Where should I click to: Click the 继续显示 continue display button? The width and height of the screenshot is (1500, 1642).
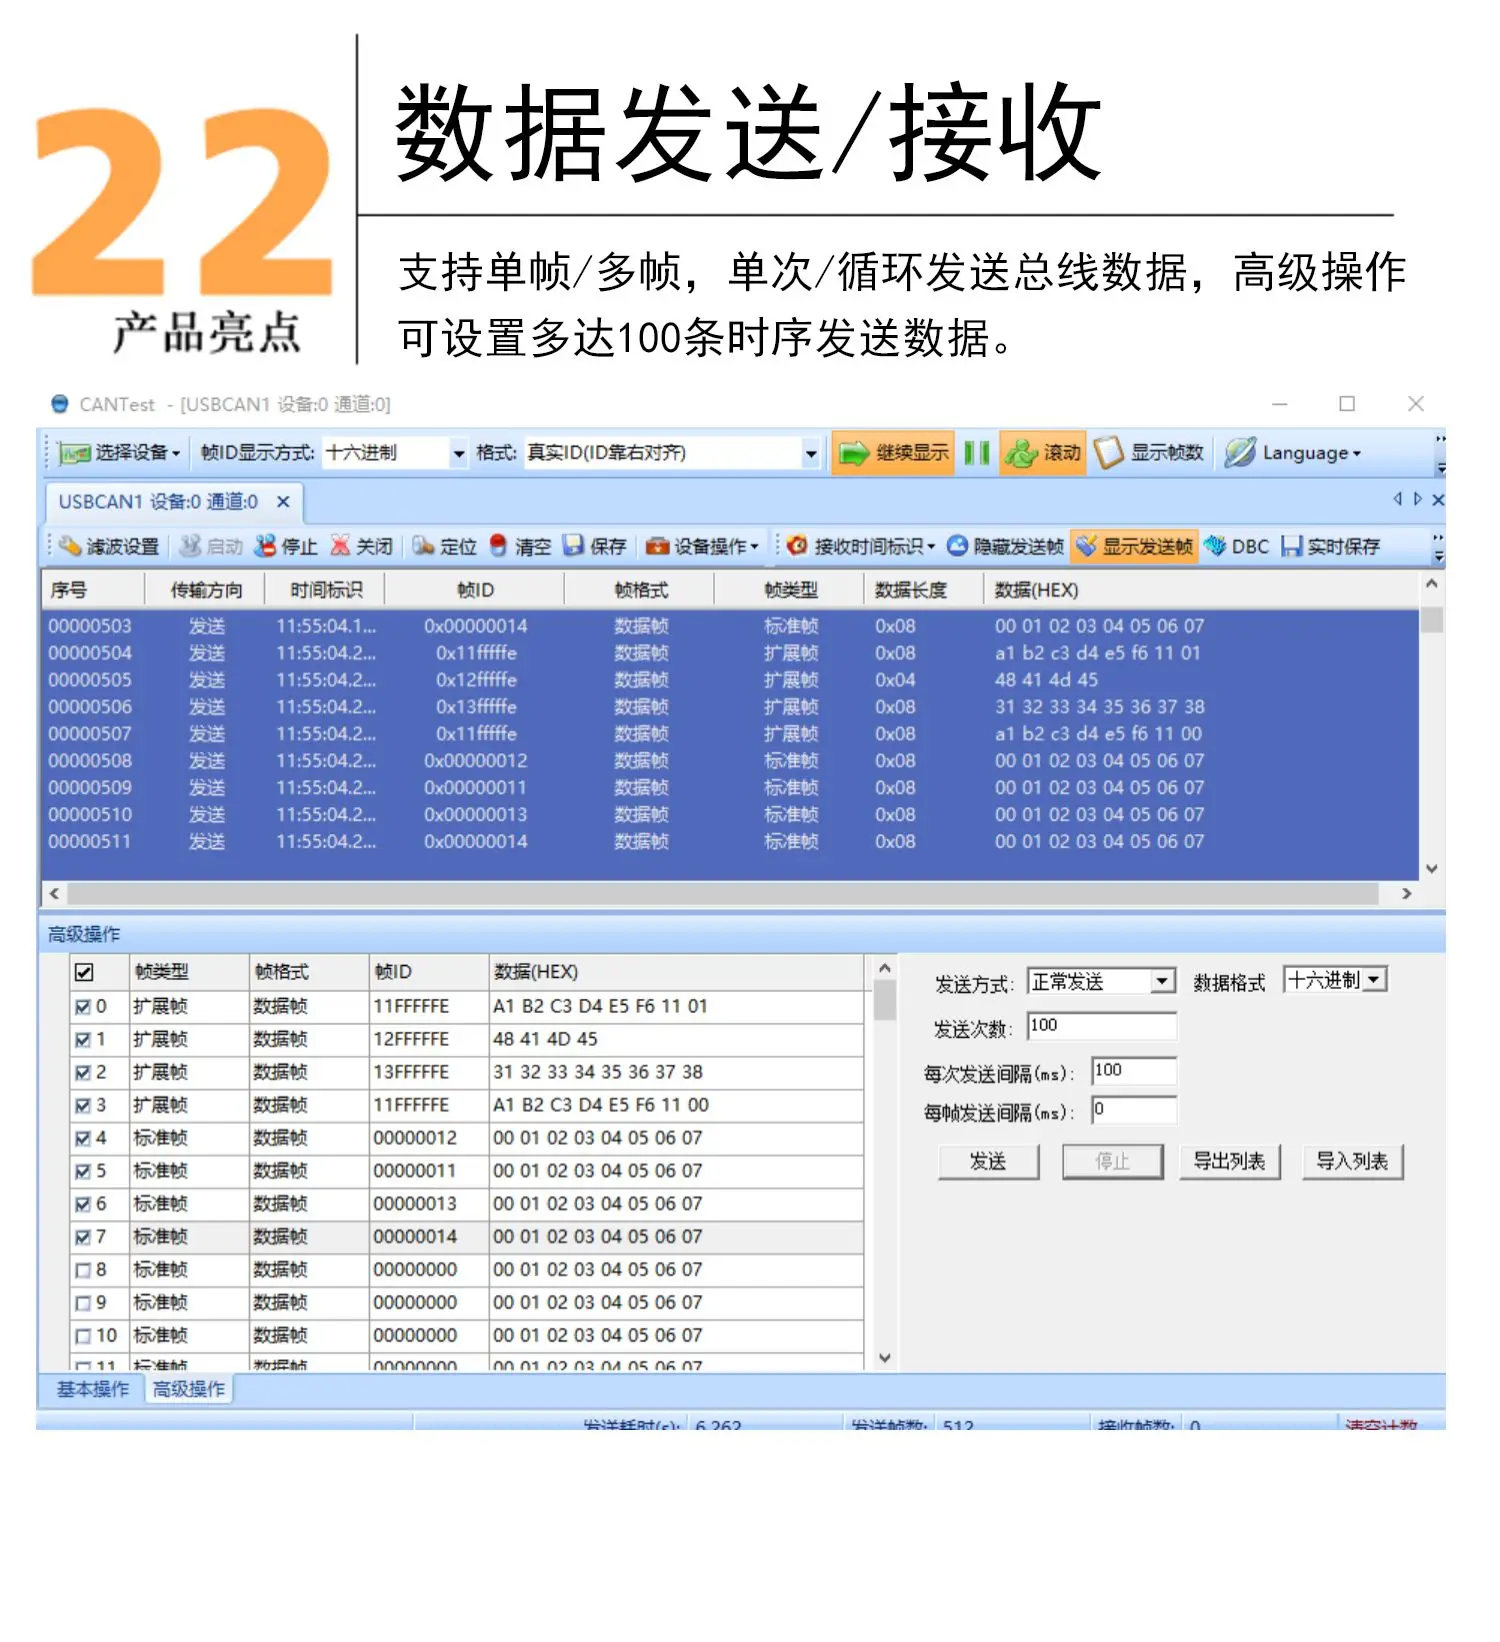coord(894,453)
